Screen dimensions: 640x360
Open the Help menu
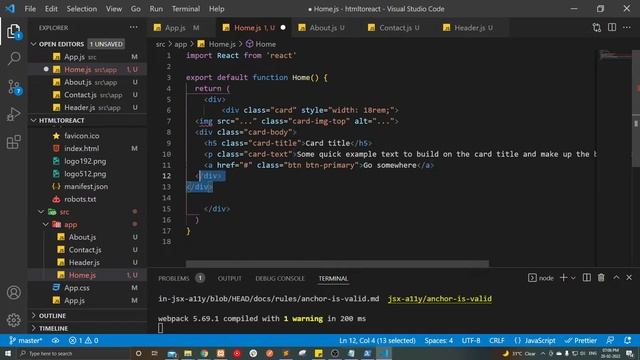point(216,9)
